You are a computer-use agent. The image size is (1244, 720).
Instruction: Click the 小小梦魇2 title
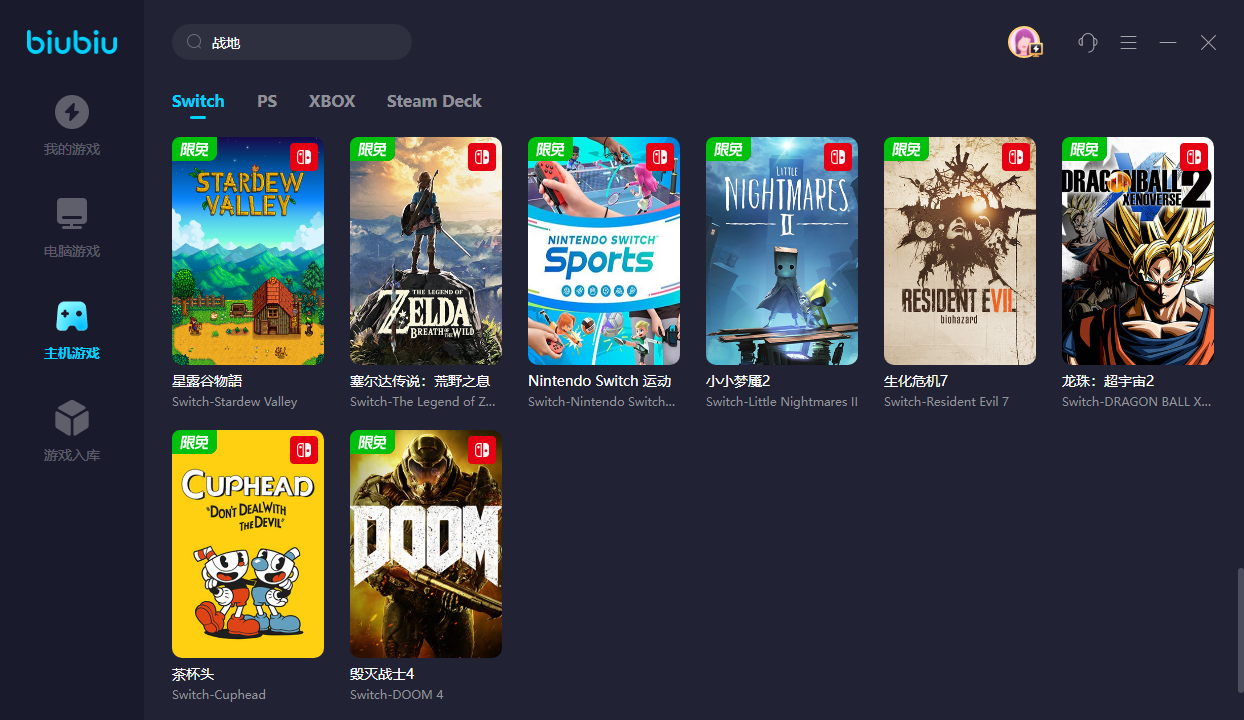738,381
